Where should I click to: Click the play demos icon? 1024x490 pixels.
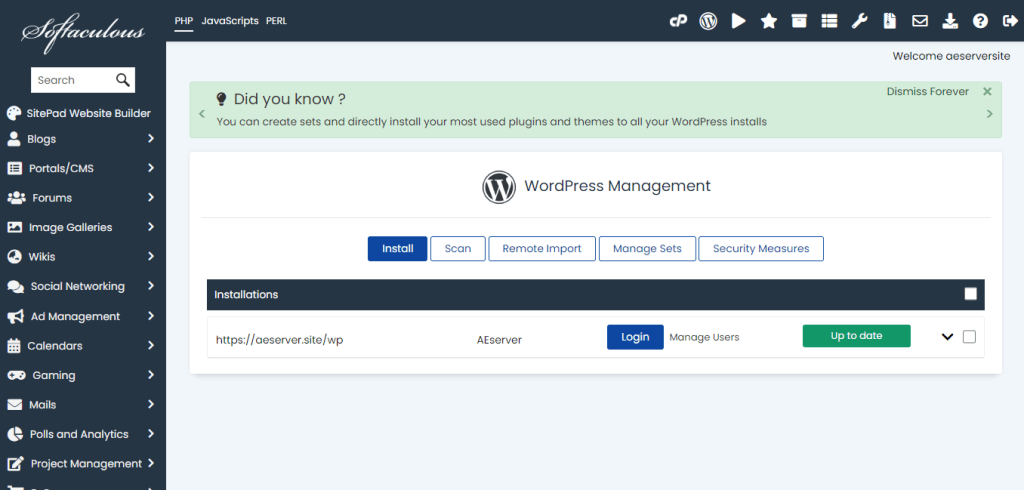pyautogui.click(x=739, y=21)
